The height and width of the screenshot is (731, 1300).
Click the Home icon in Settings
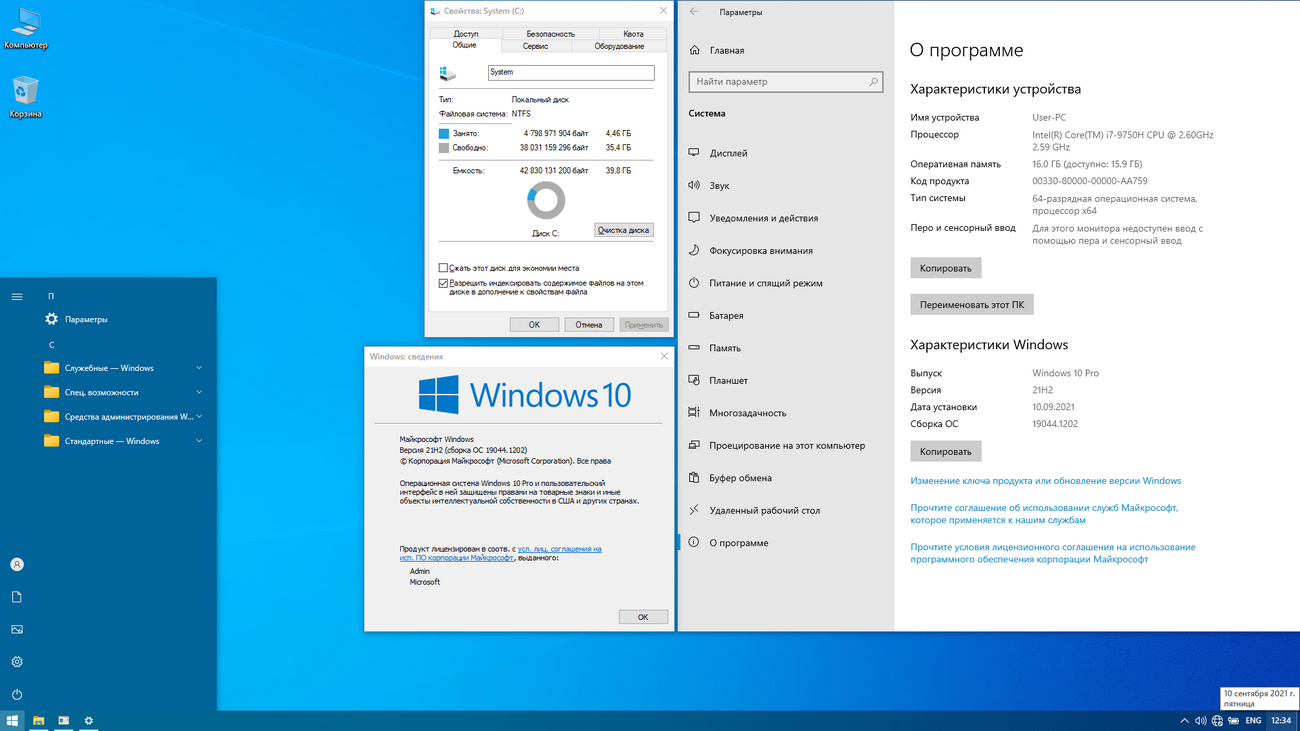[695, 50]
